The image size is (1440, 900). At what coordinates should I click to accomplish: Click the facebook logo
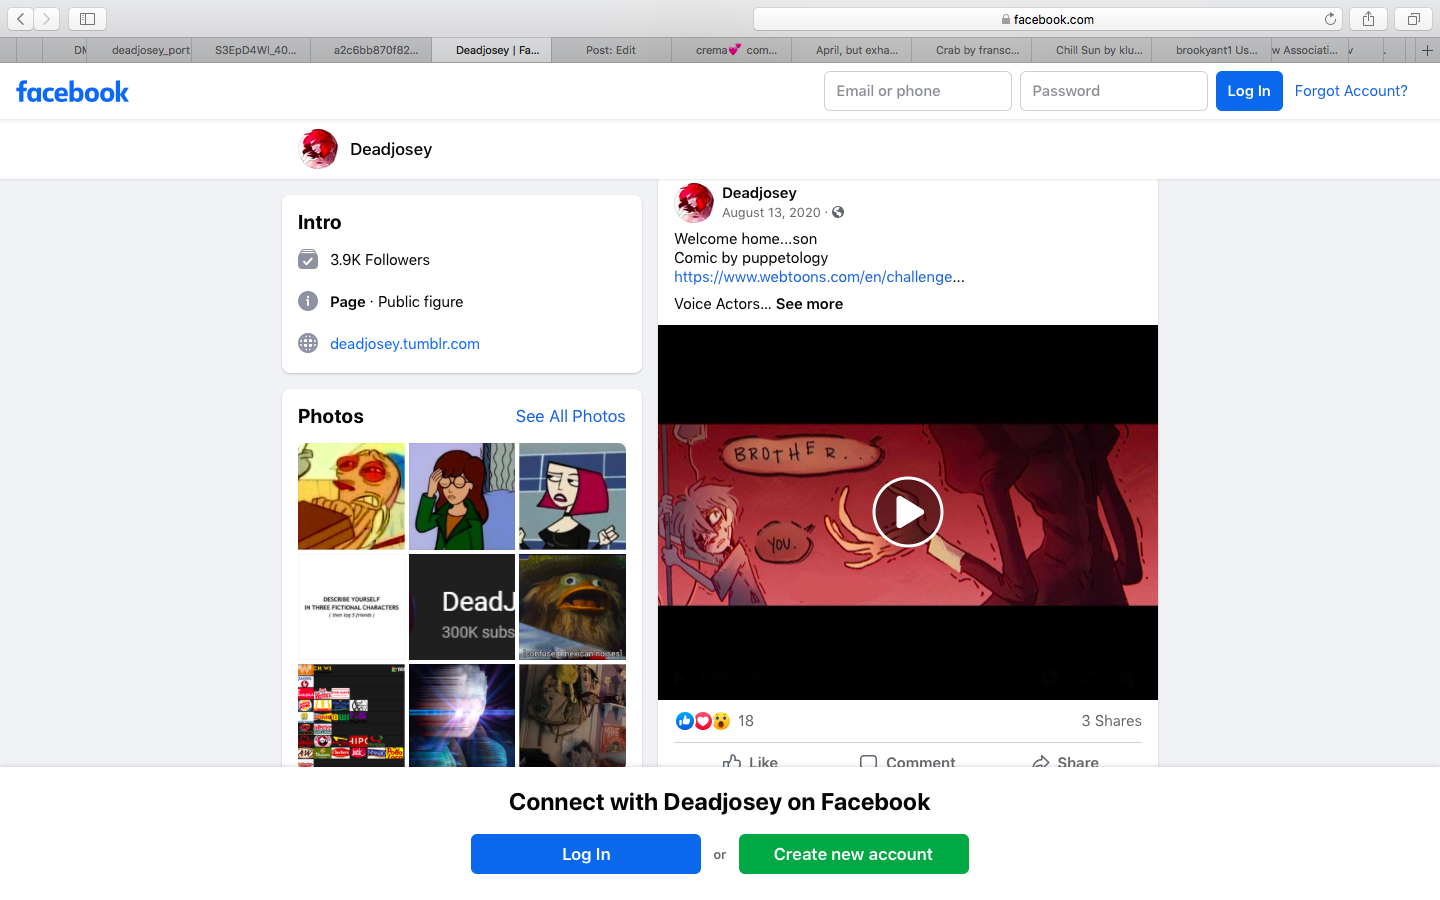(72, 92)
